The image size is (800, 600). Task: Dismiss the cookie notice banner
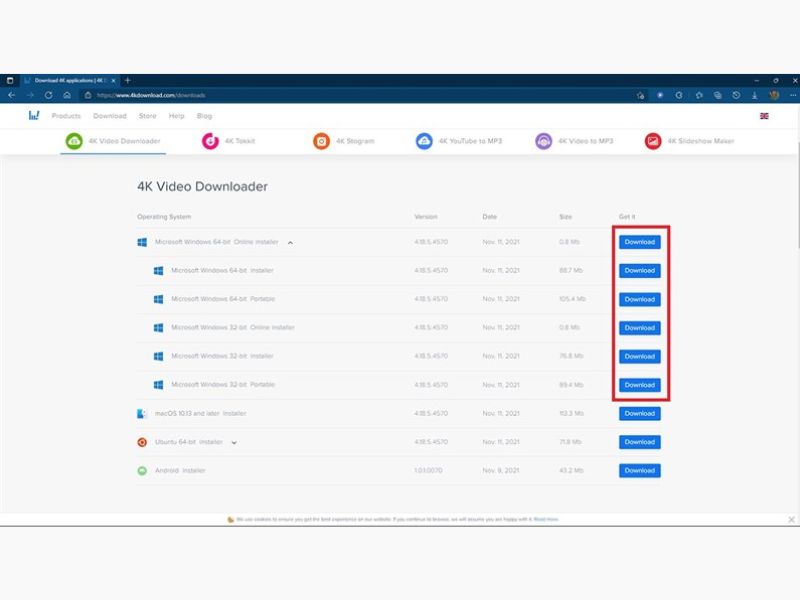tap(791, 520)
